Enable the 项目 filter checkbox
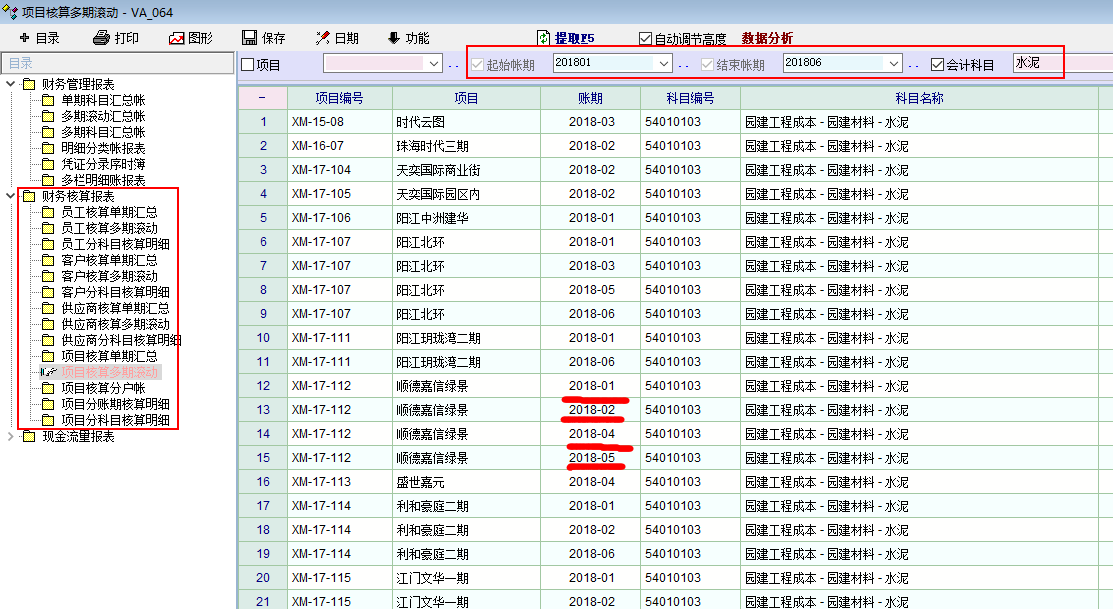Viewport: 1113px width, 609px height. 248,65
